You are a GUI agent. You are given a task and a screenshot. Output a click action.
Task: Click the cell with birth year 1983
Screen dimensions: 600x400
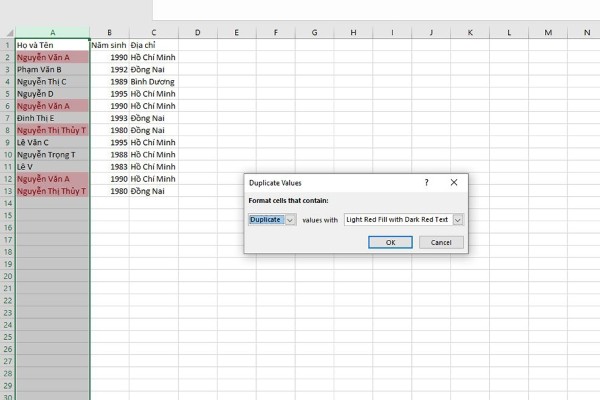tap(108, 166)
